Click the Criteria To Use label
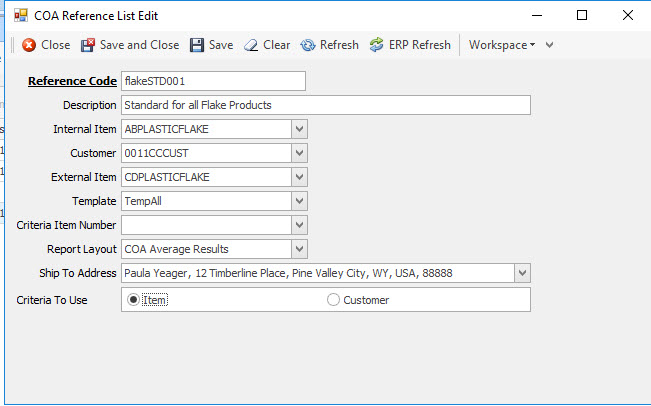 coord(52,300)
